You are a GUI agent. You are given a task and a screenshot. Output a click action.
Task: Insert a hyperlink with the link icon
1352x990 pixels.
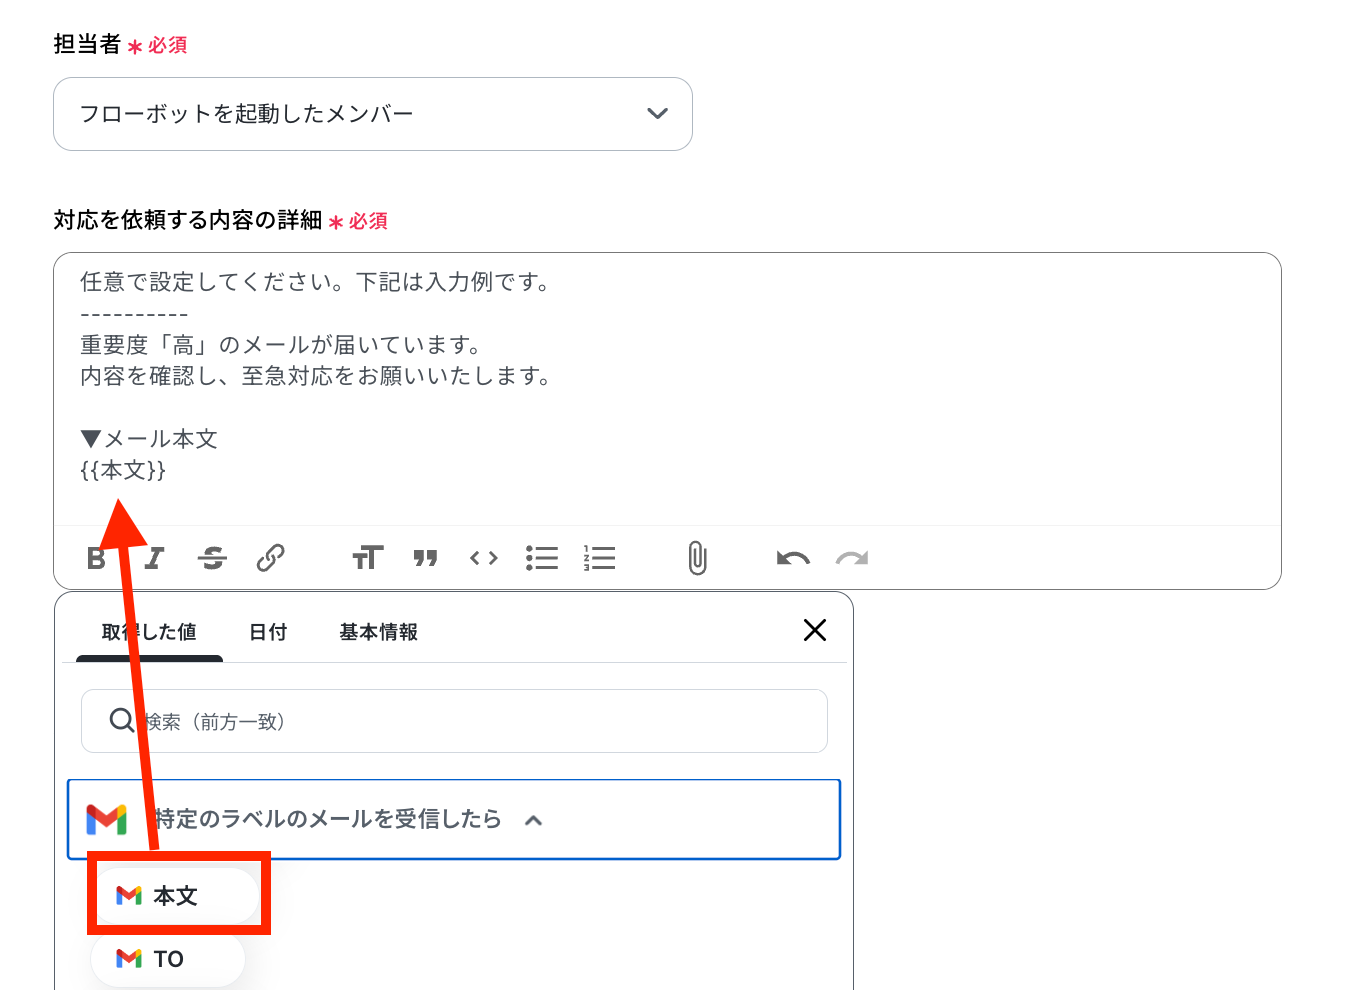[270, 558]
